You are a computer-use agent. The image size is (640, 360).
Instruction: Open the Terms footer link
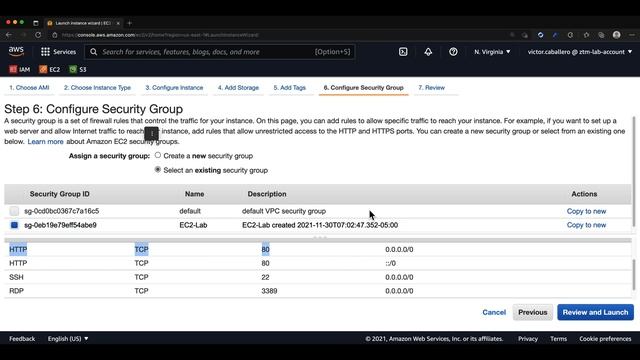point(558,339)
